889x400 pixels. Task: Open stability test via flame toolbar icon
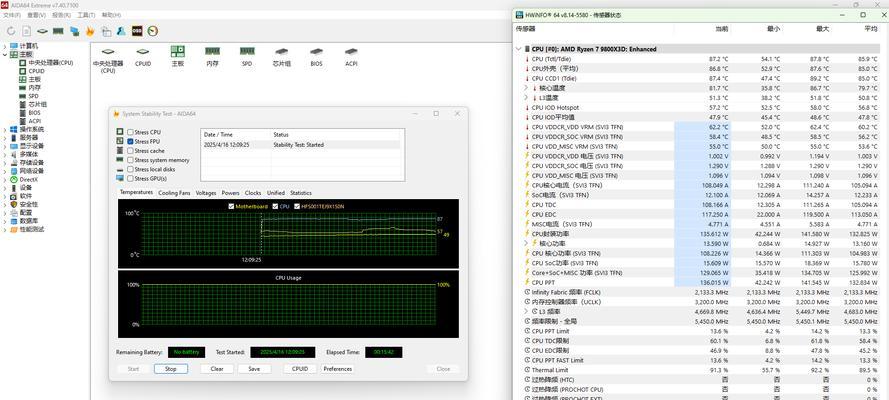[90, 31]
